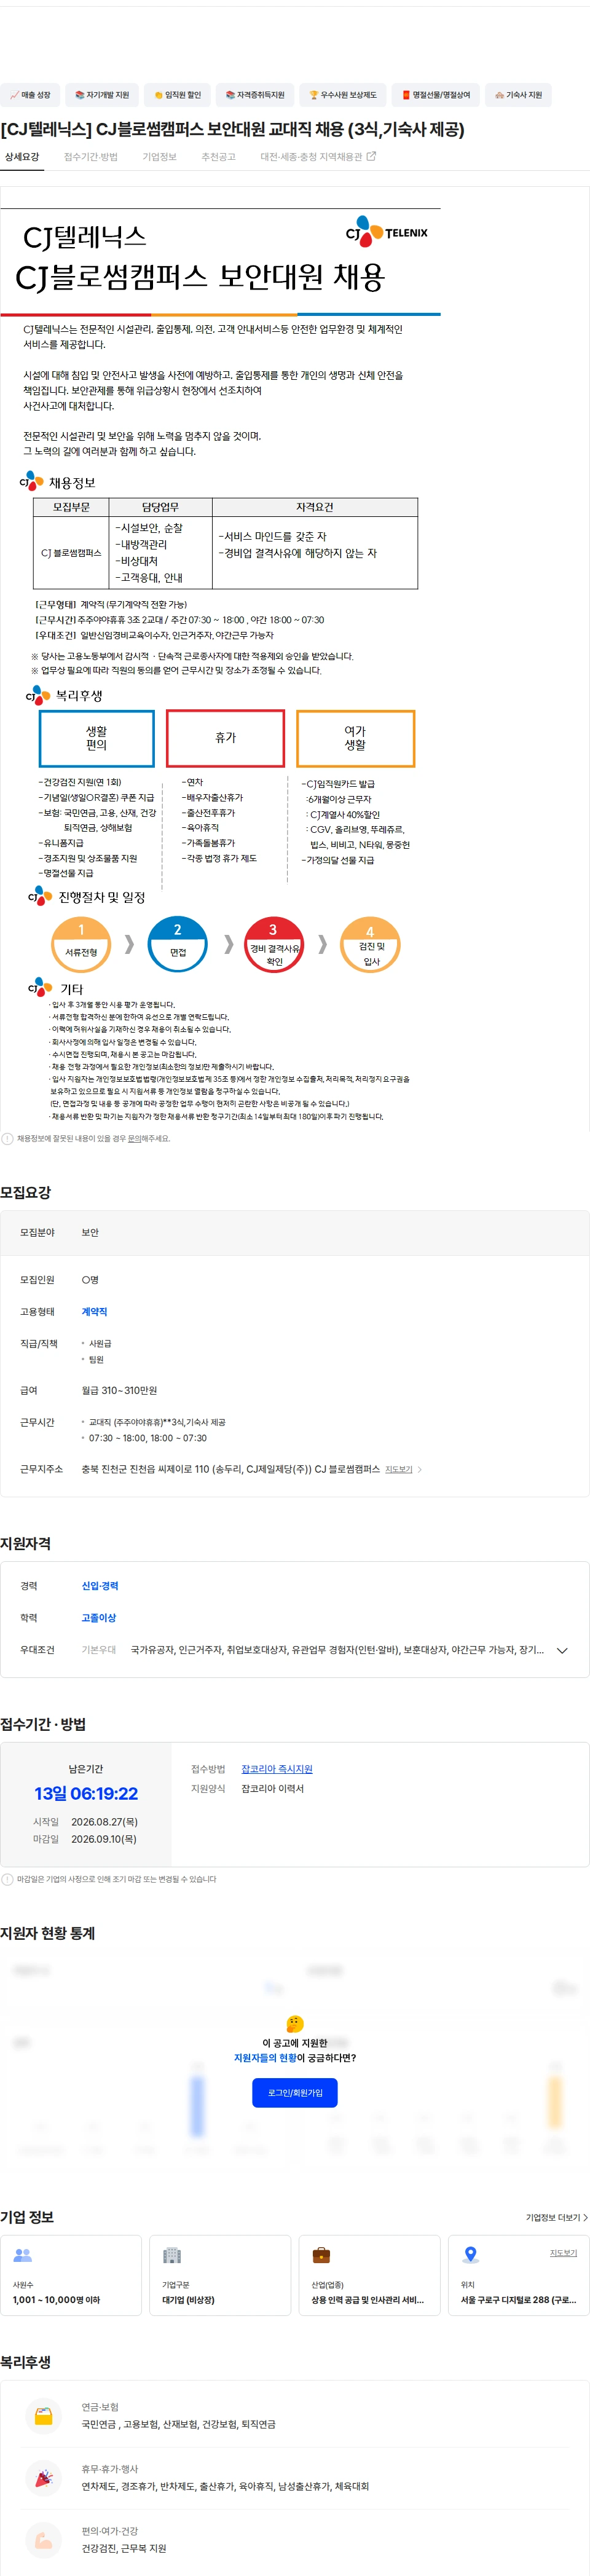Open 대전·세종·충청 지역채용관 tab
Image resolution: width=590 pixels, height=2576 pixels.
pos(318,157)
